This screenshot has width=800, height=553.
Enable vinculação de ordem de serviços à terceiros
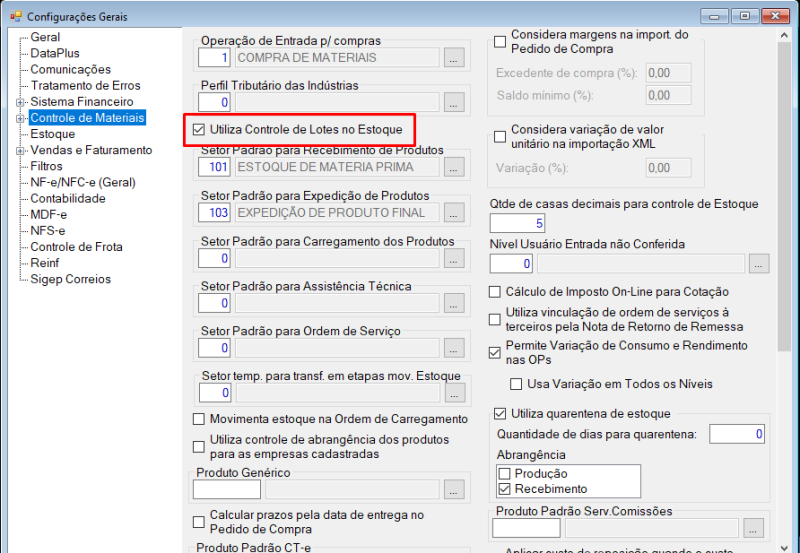pos(494,319)
